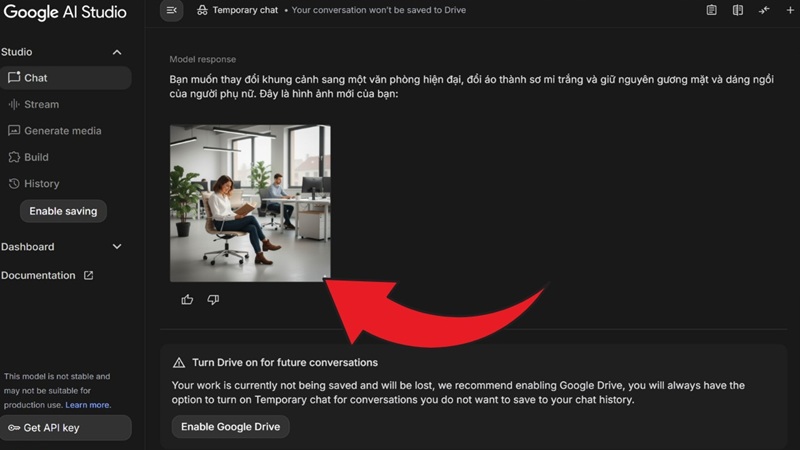
Task: Click the Enable saving button
Action: 63,211
